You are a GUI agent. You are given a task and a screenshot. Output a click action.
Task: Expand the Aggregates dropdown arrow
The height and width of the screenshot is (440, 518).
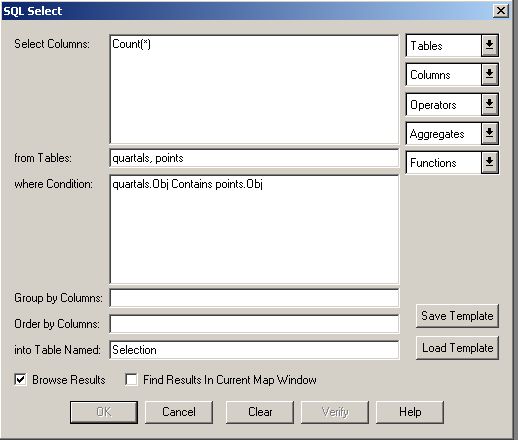(x=489, y=134)
